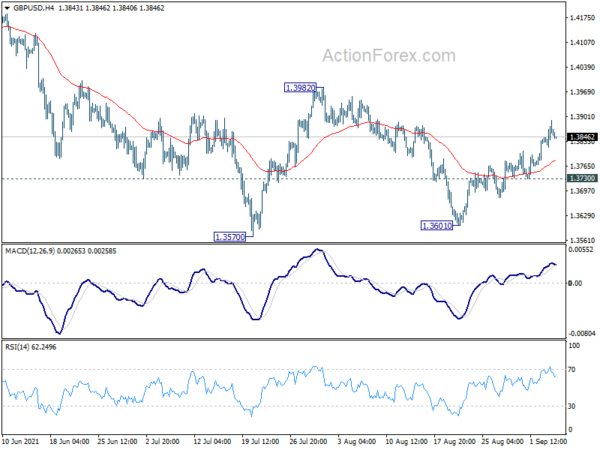The width and height of the screenshot is (600, 450).
Task: Click the 12 Jul 04:00 time label
Action: [212, 442]
